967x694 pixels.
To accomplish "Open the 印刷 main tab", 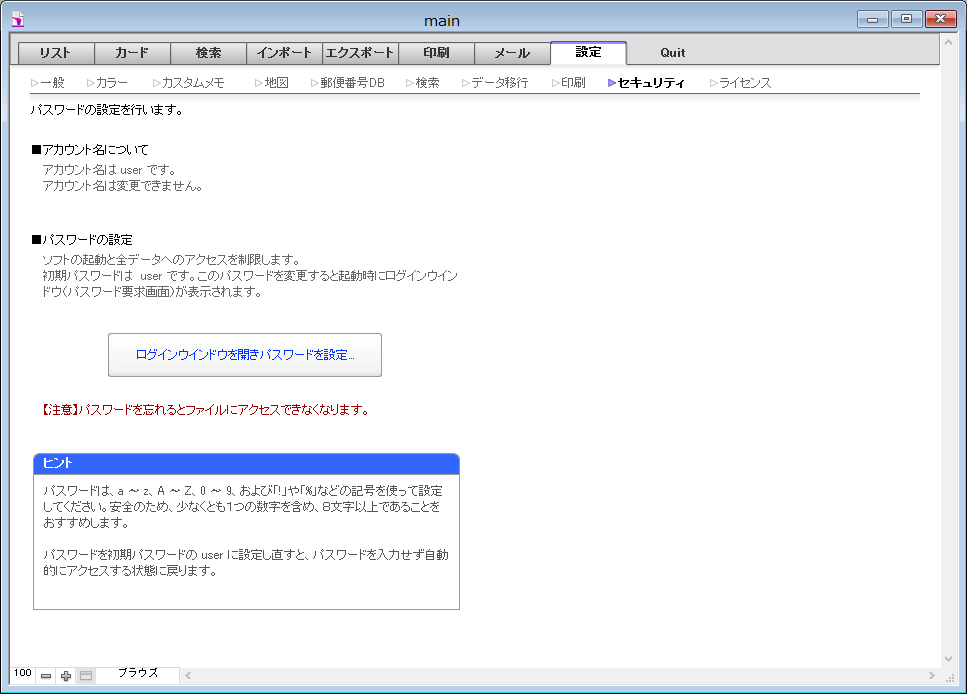I will [x=436, y=53].
